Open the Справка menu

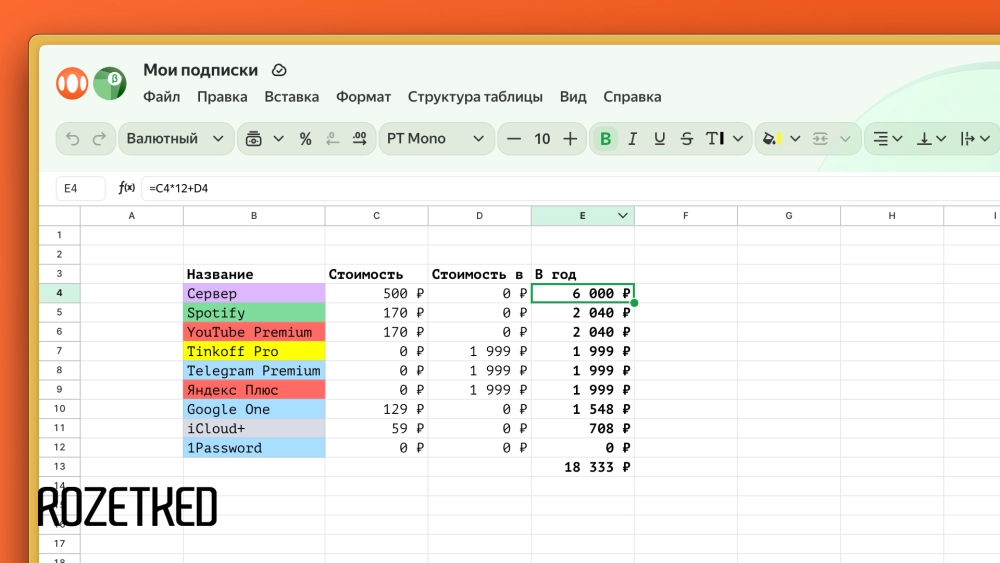click(632, 97)
